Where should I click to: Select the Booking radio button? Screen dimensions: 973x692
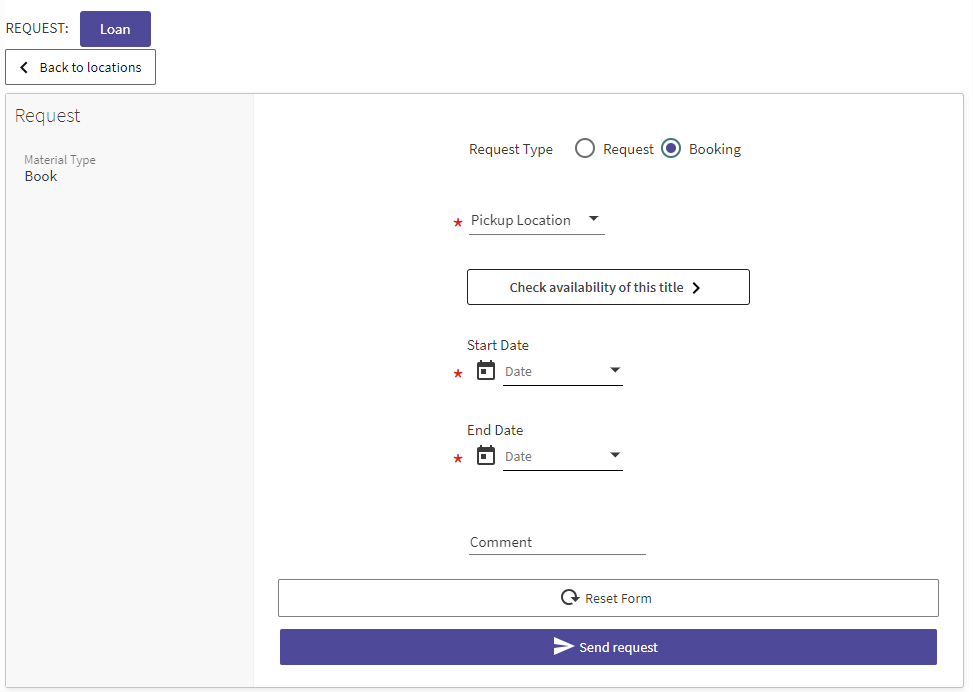671,149
